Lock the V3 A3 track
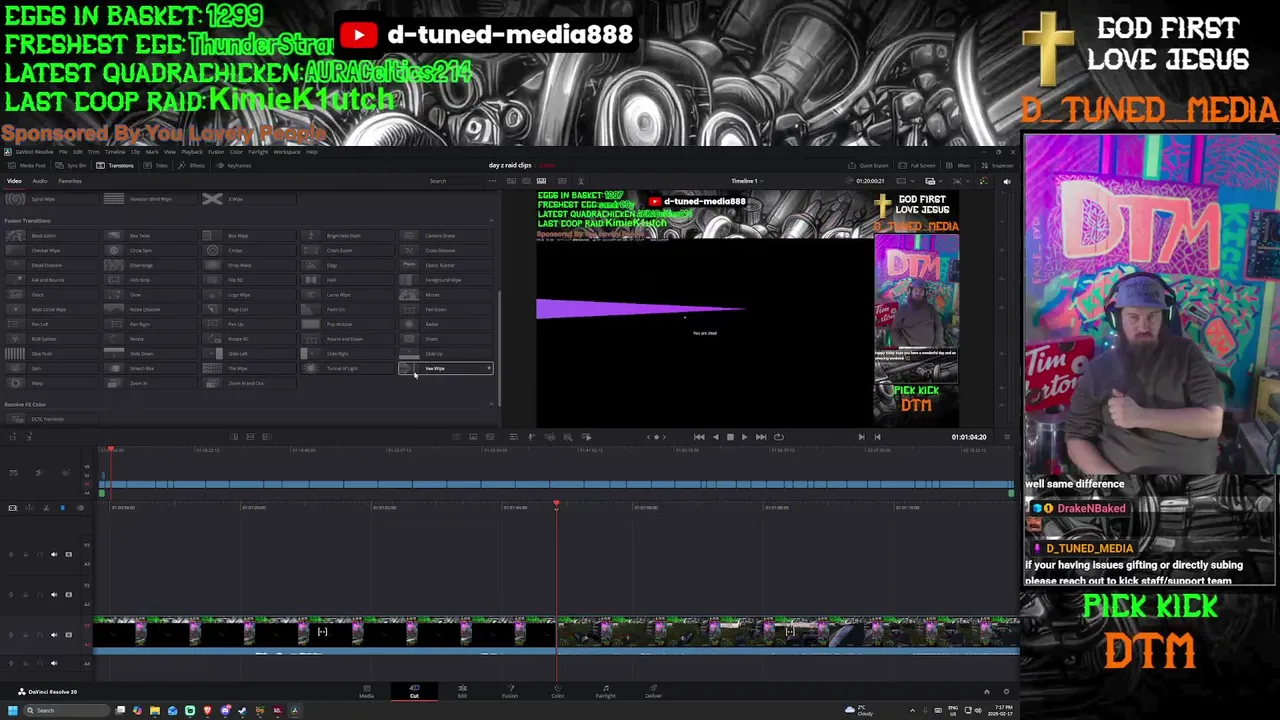The image size is (1280, 720). 25,554
